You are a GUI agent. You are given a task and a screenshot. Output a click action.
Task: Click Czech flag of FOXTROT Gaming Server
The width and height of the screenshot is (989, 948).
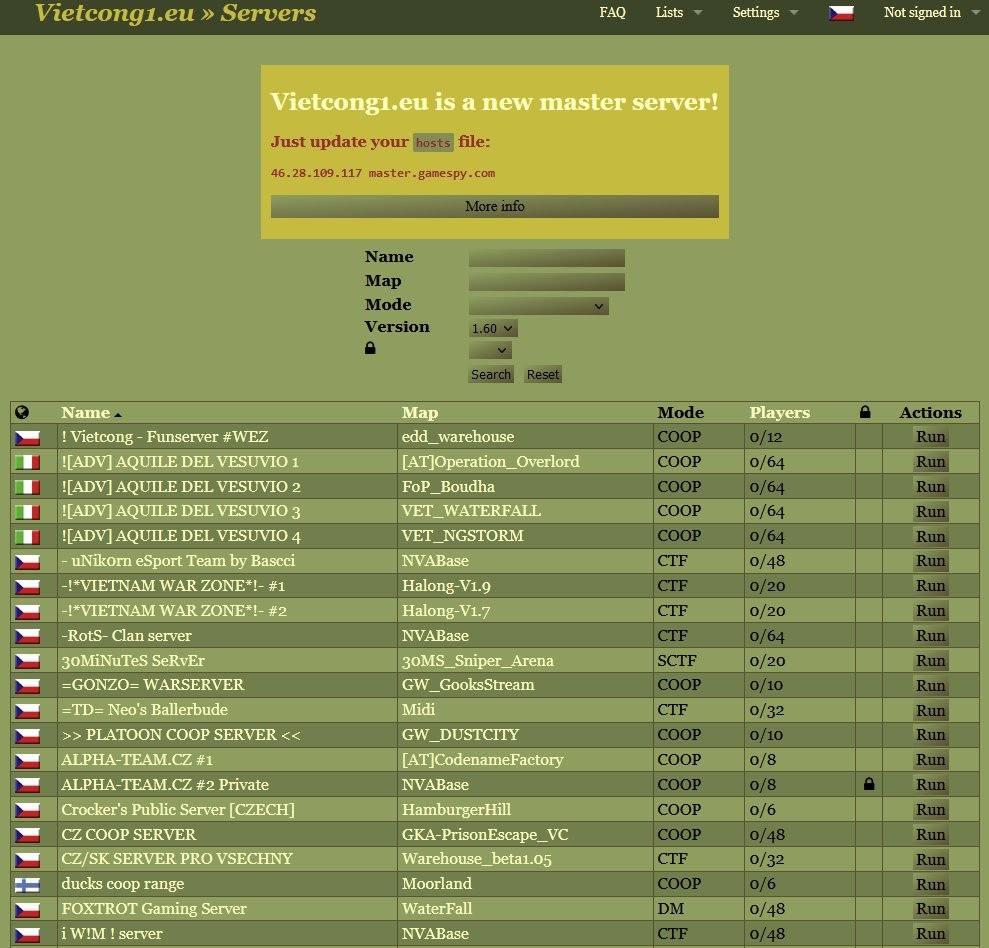pyautogui.click(x=27, y=910)
